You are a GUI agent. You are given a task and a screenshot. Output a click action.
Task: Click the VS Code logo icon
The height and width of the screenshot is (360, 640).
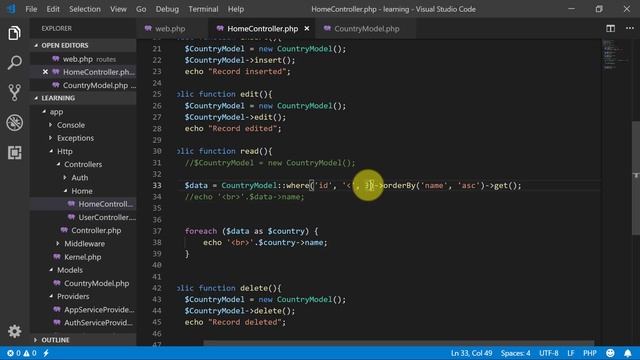coord(11,9)
